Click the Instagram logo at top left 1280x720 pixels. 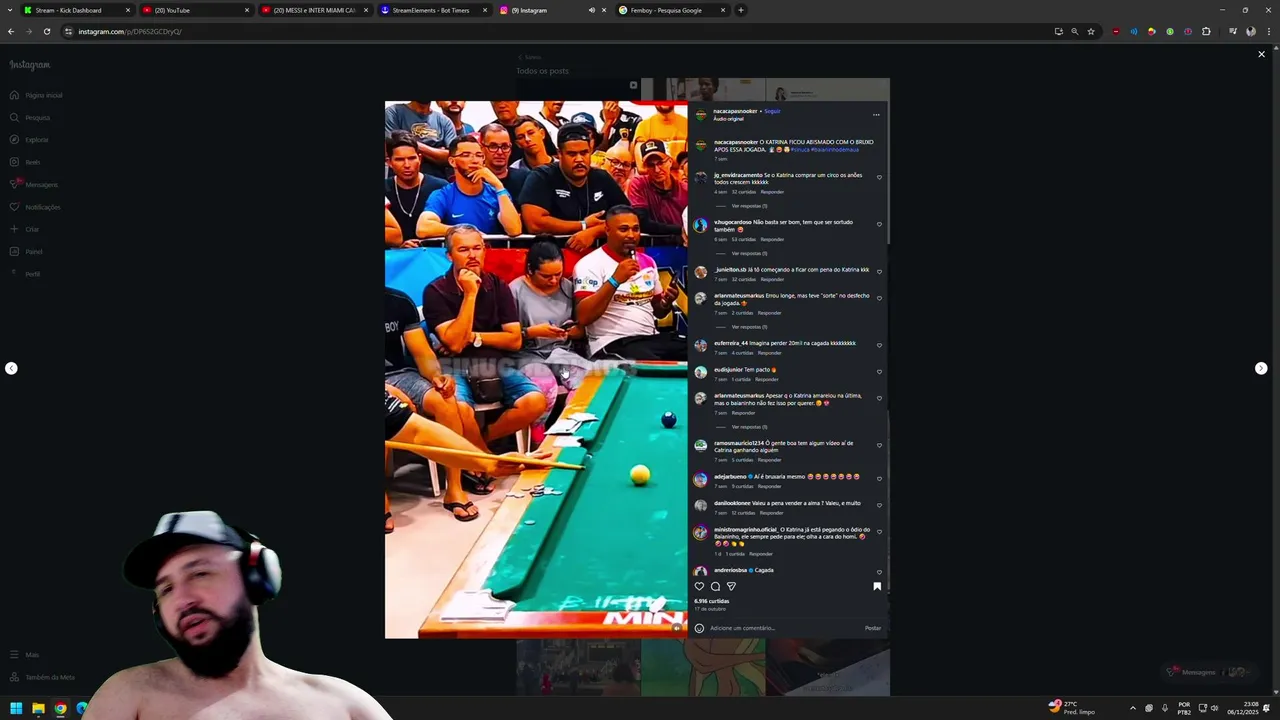click(x=30, y=65)
